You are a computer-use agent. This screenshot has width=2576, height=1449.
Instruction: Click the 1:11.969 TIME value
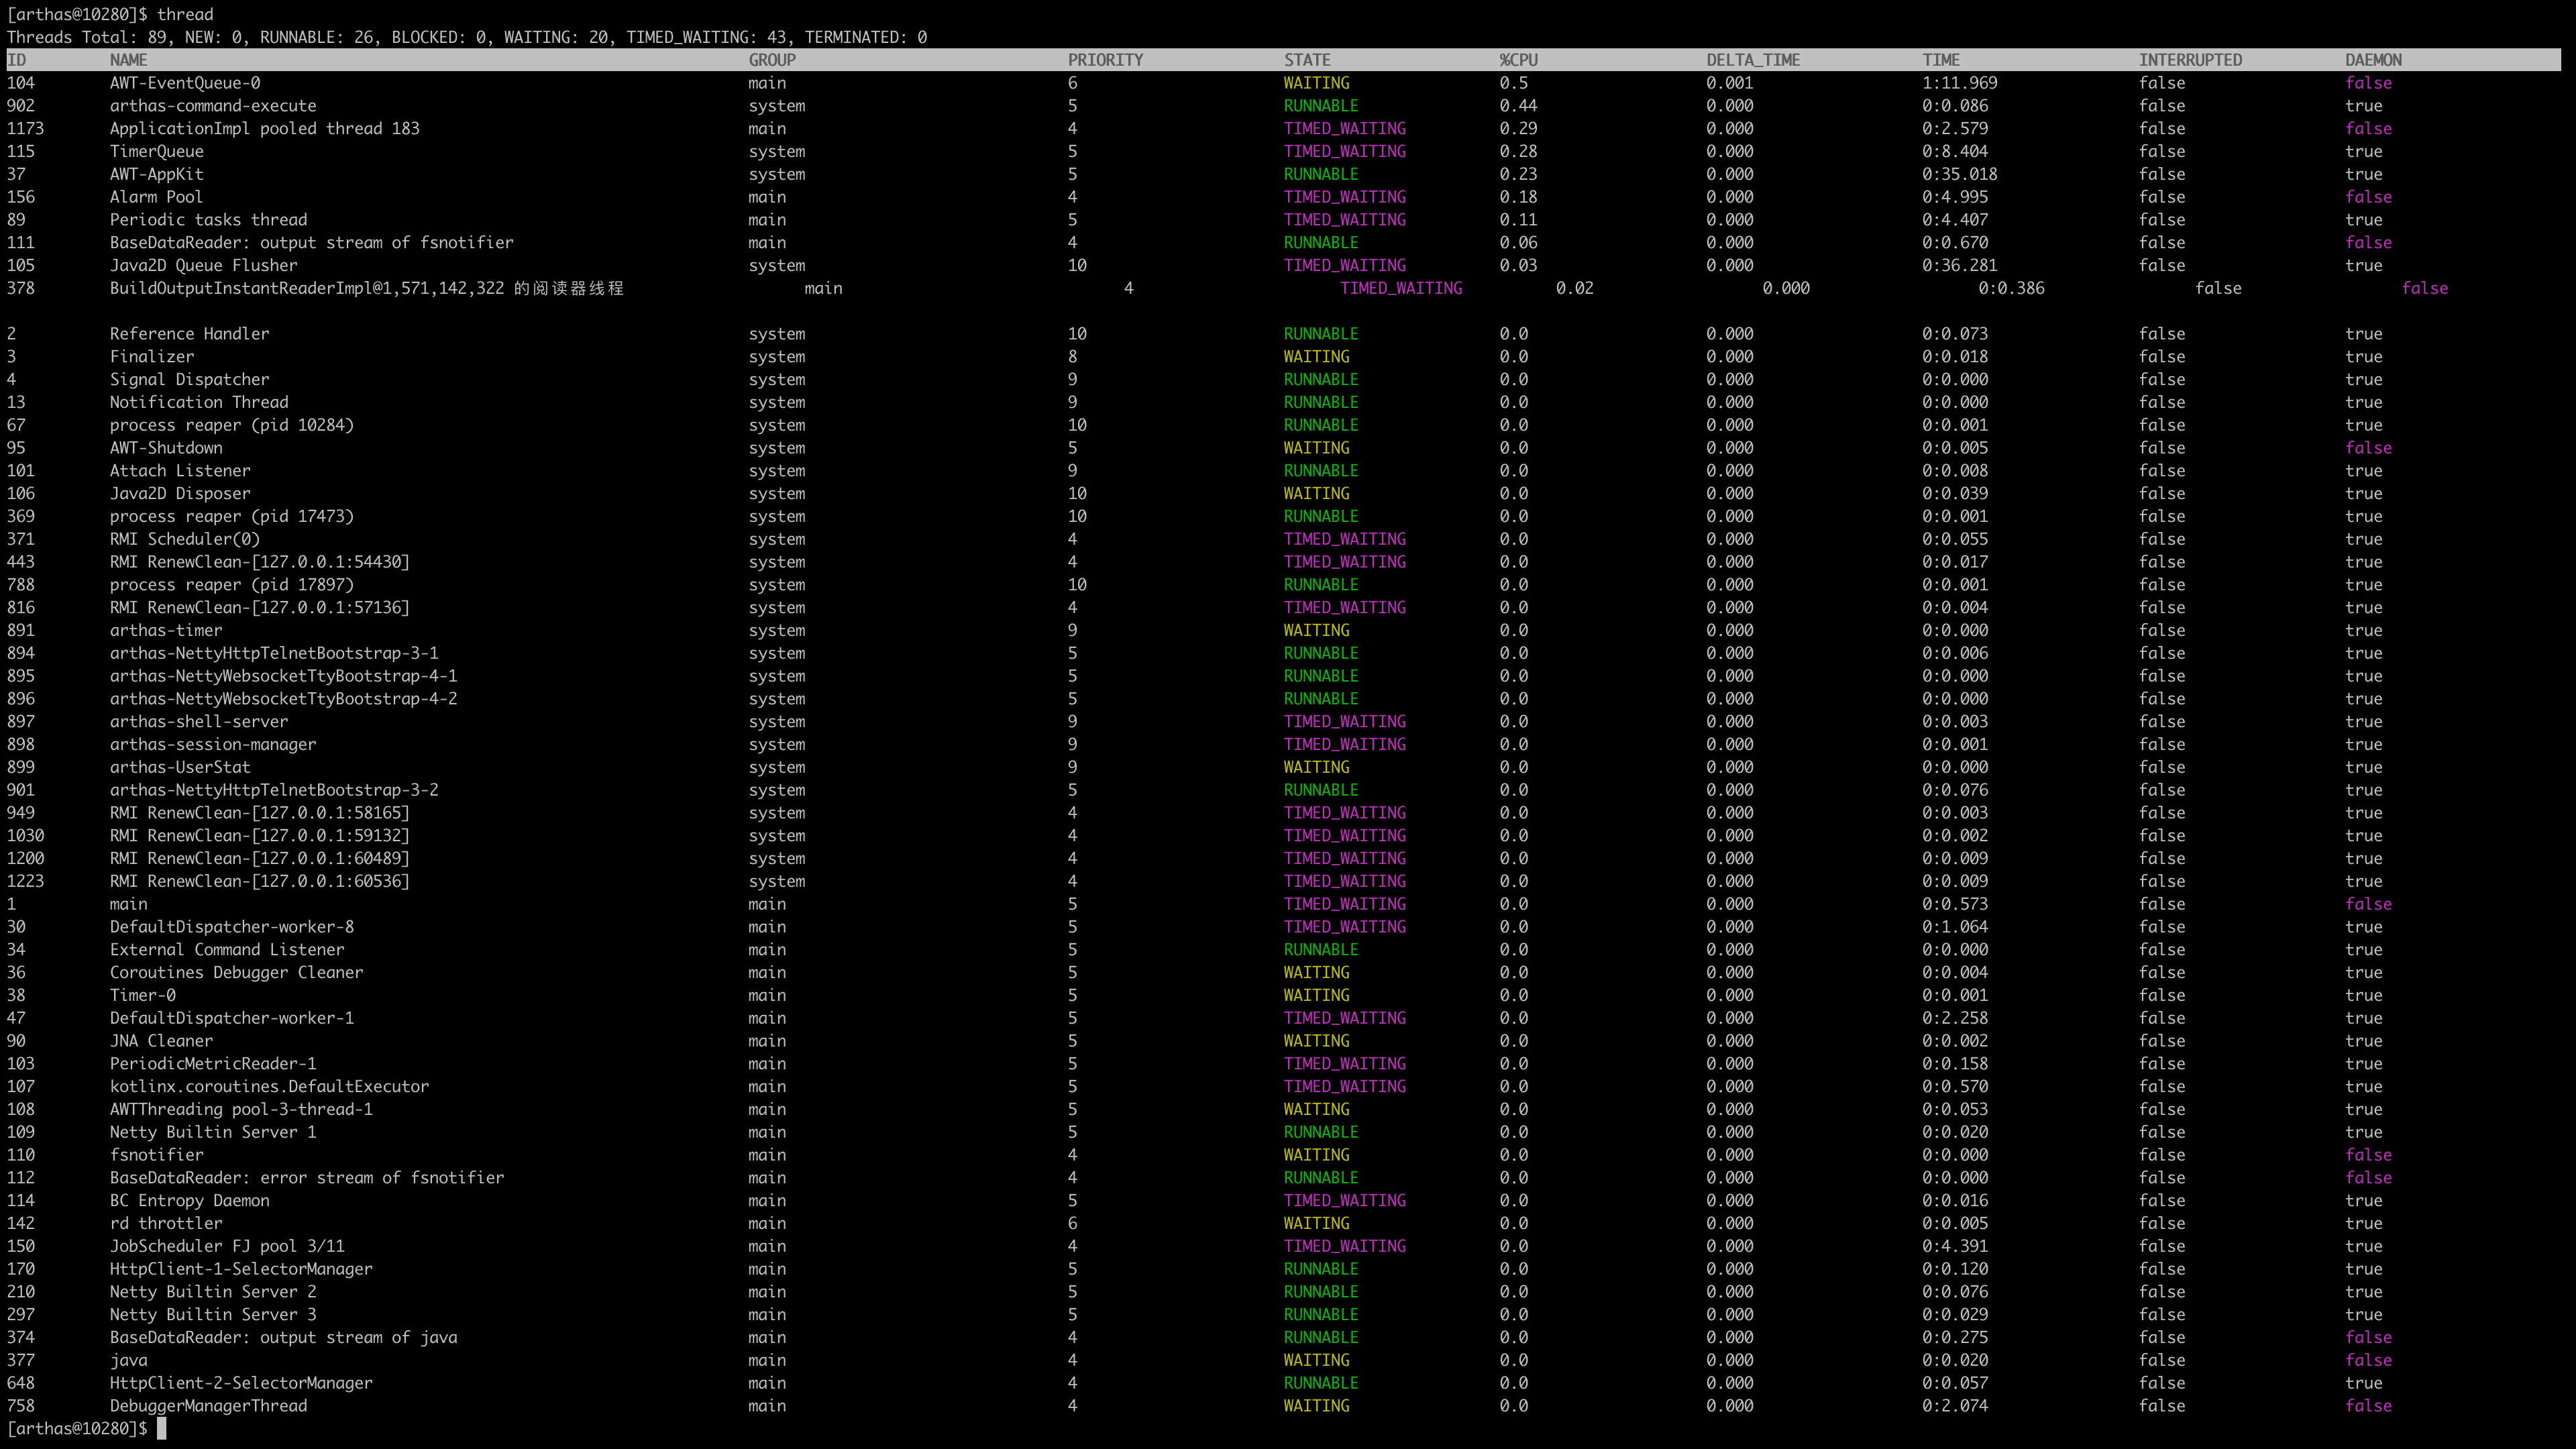(x=1959, y=83)
